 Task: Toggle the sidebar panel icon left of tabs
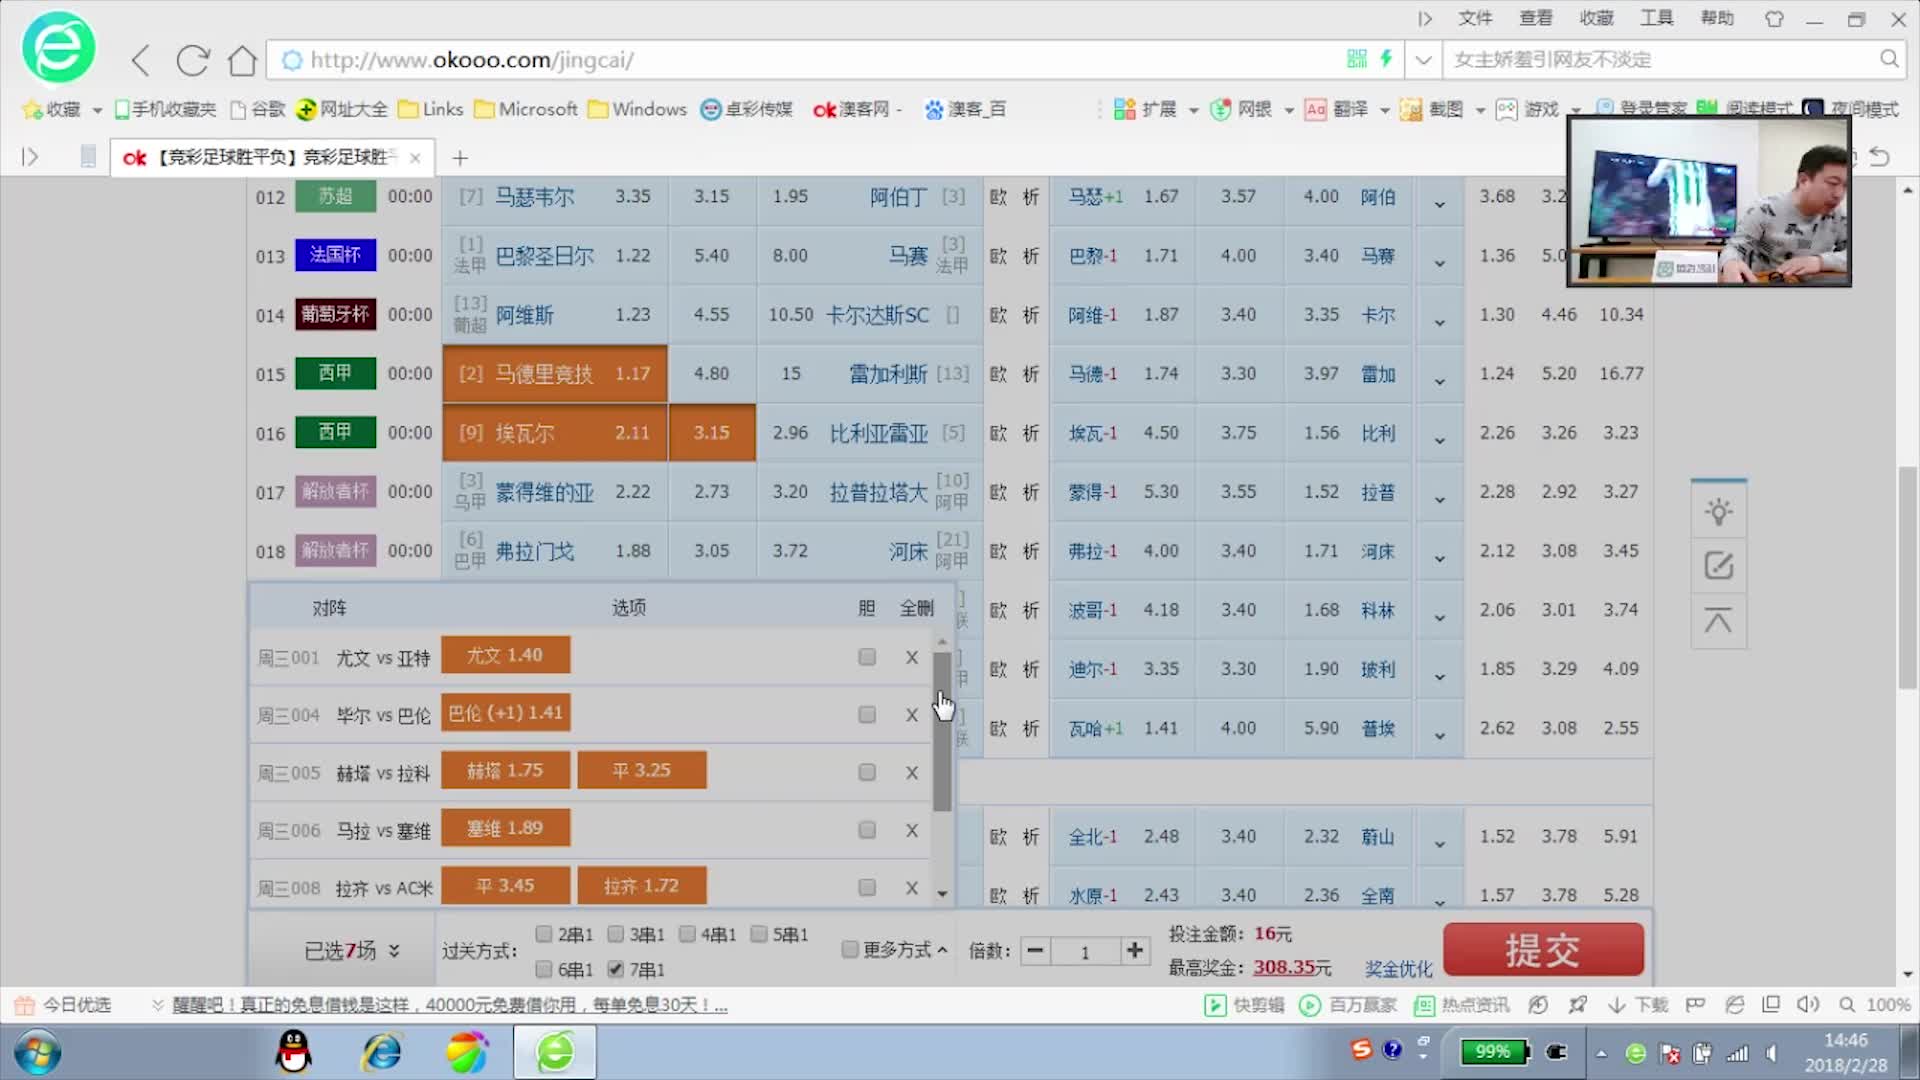point(30,157)
